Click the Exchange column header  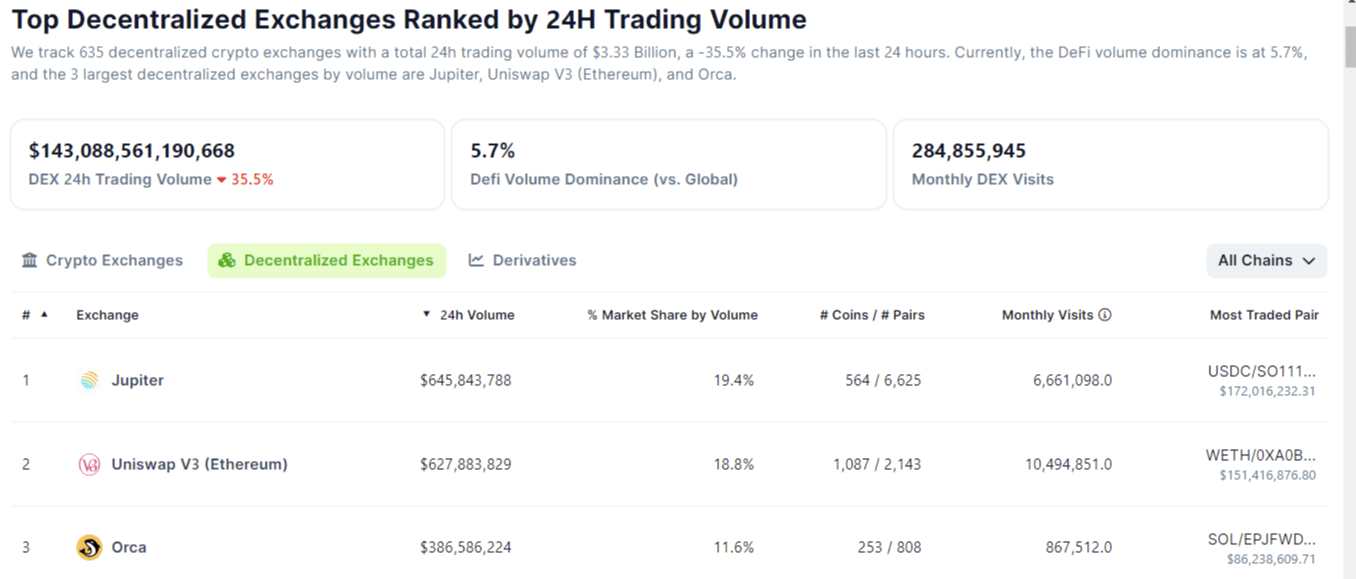pos(107,315)
